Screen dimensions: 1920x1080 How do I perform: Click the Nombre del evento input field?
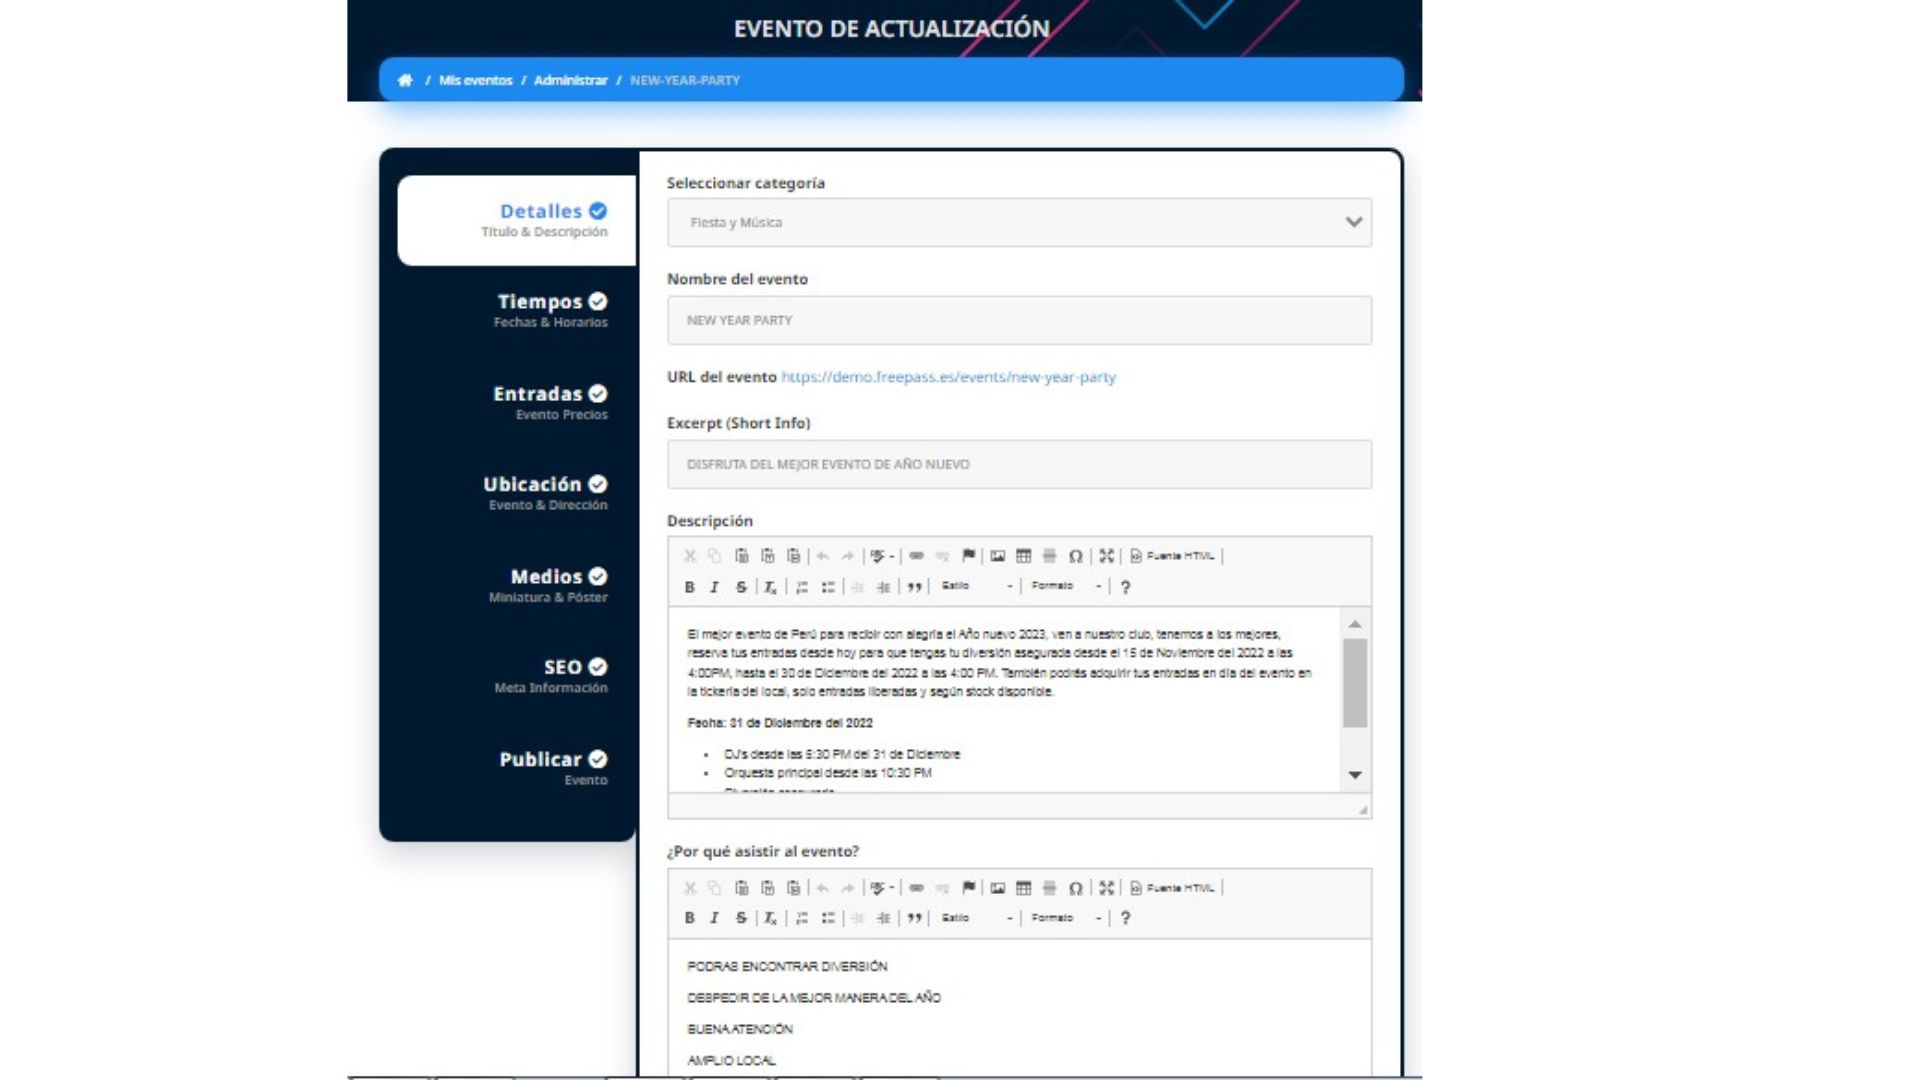coord(1019,320)
